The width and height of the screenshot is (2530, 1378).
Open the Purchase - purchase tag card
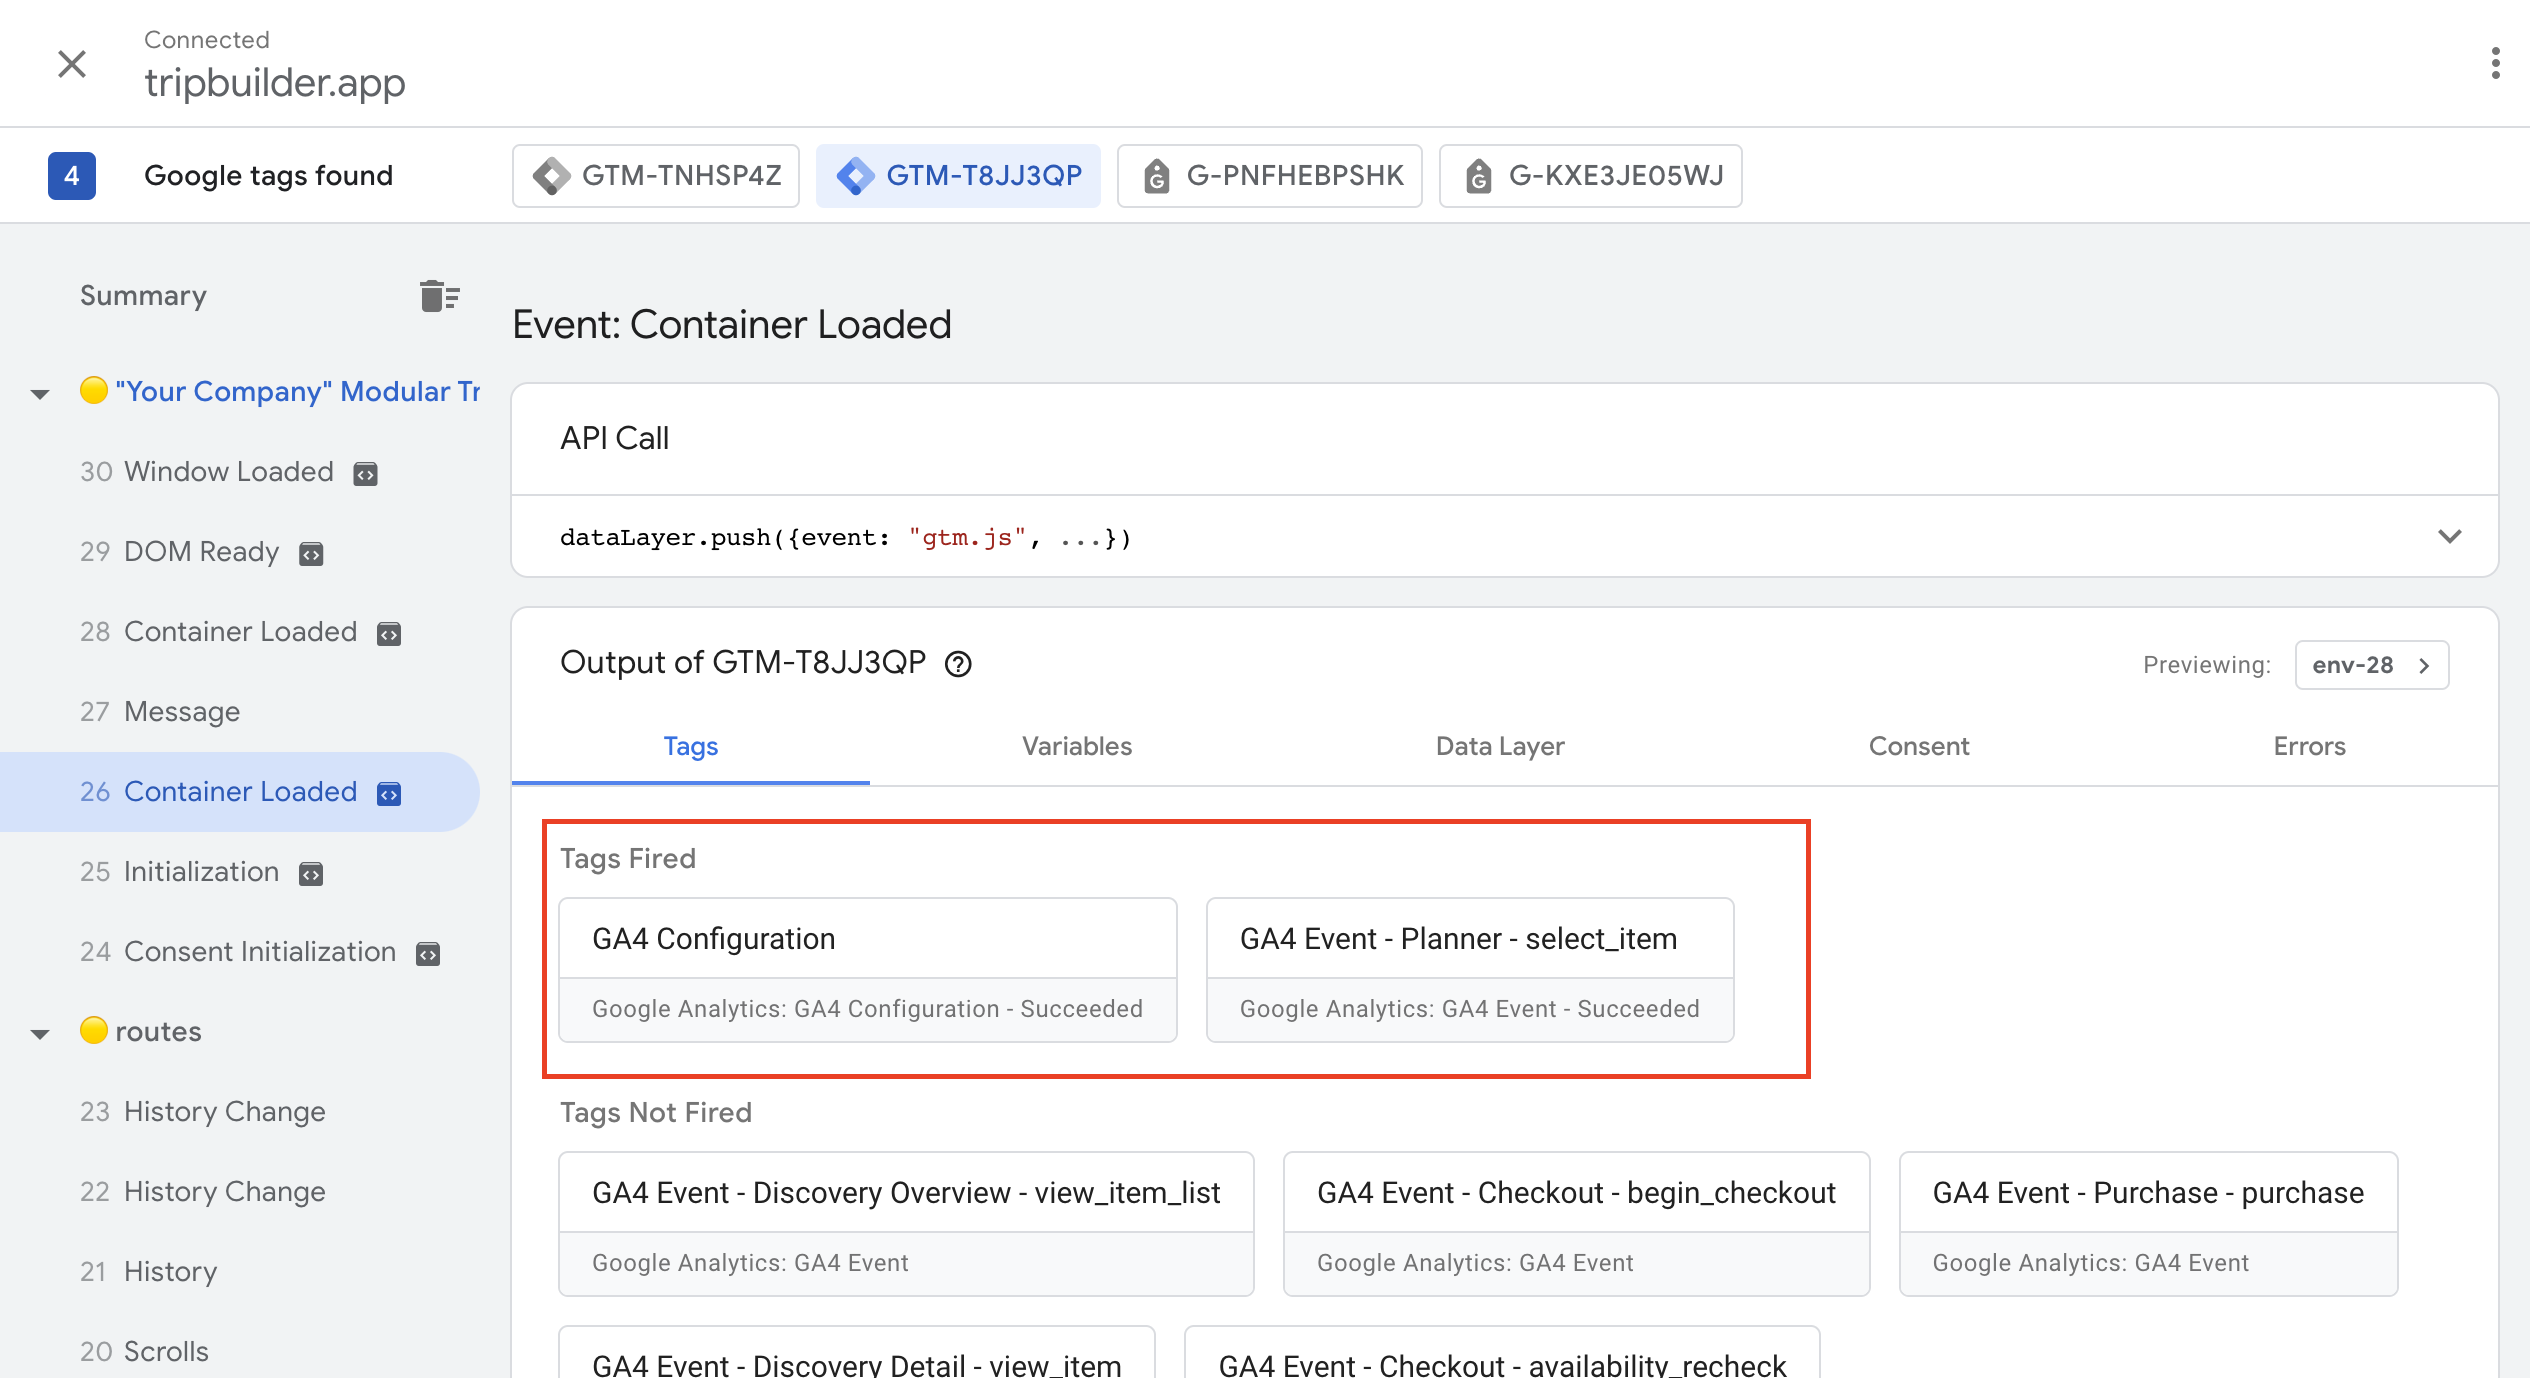click(2148, 1224)
